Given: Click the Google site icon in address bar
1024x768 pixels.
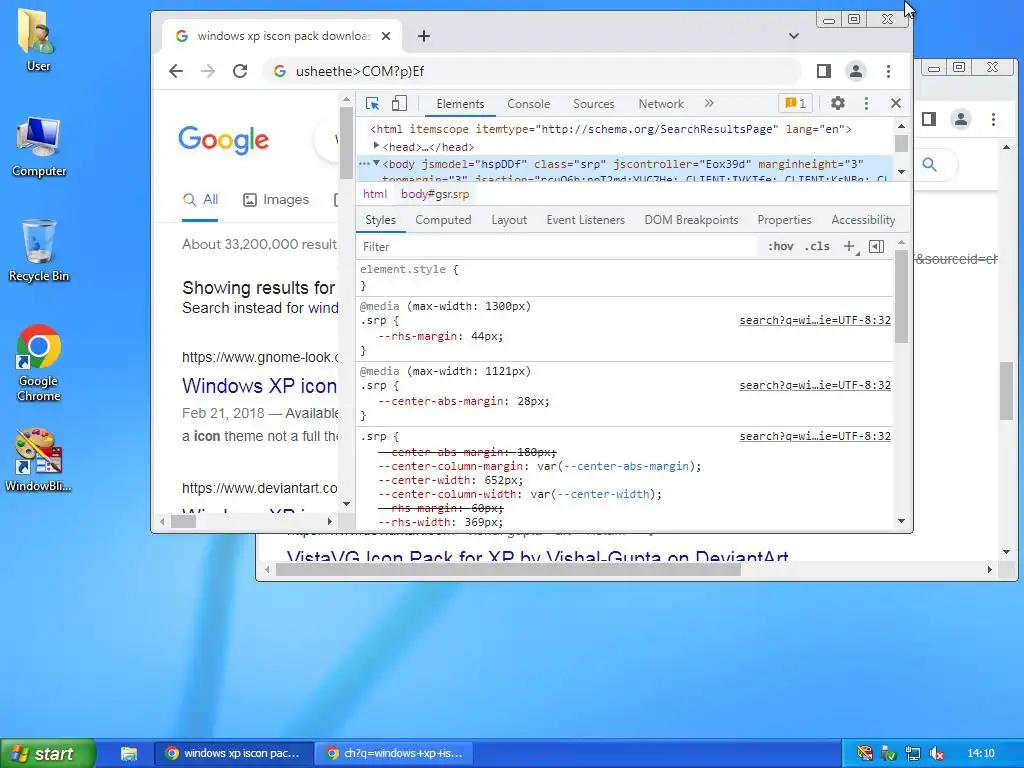Looking at the screenshot, I should 280,71.
